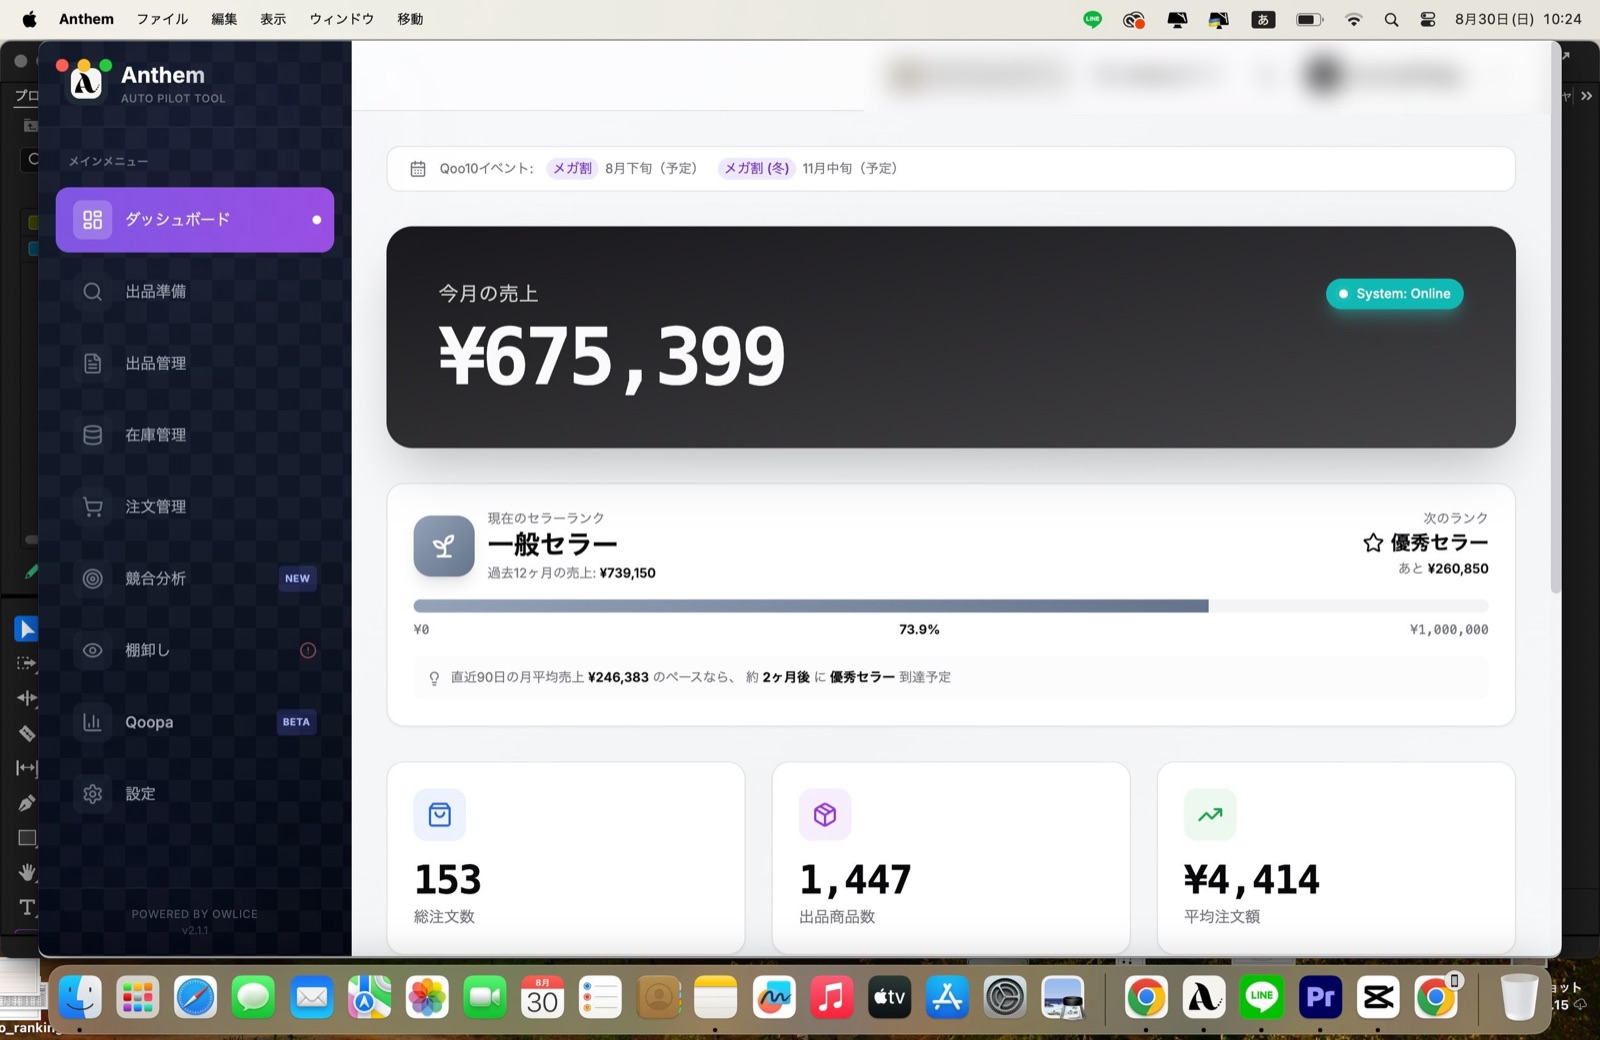Screen dimensions: 1600x1040
Task: Open the 移動 menu in the menu bar
Action: (x=410, y=19)
